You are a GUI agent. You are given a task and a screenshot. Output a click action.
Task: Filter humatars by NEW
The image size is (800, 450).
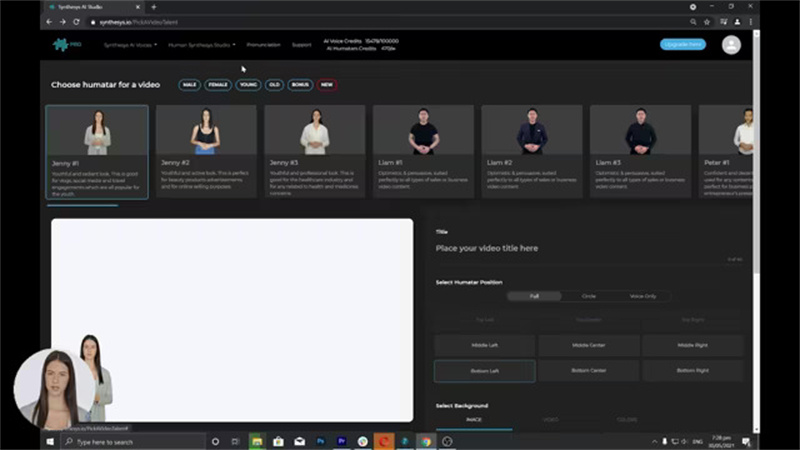(327, 85)
